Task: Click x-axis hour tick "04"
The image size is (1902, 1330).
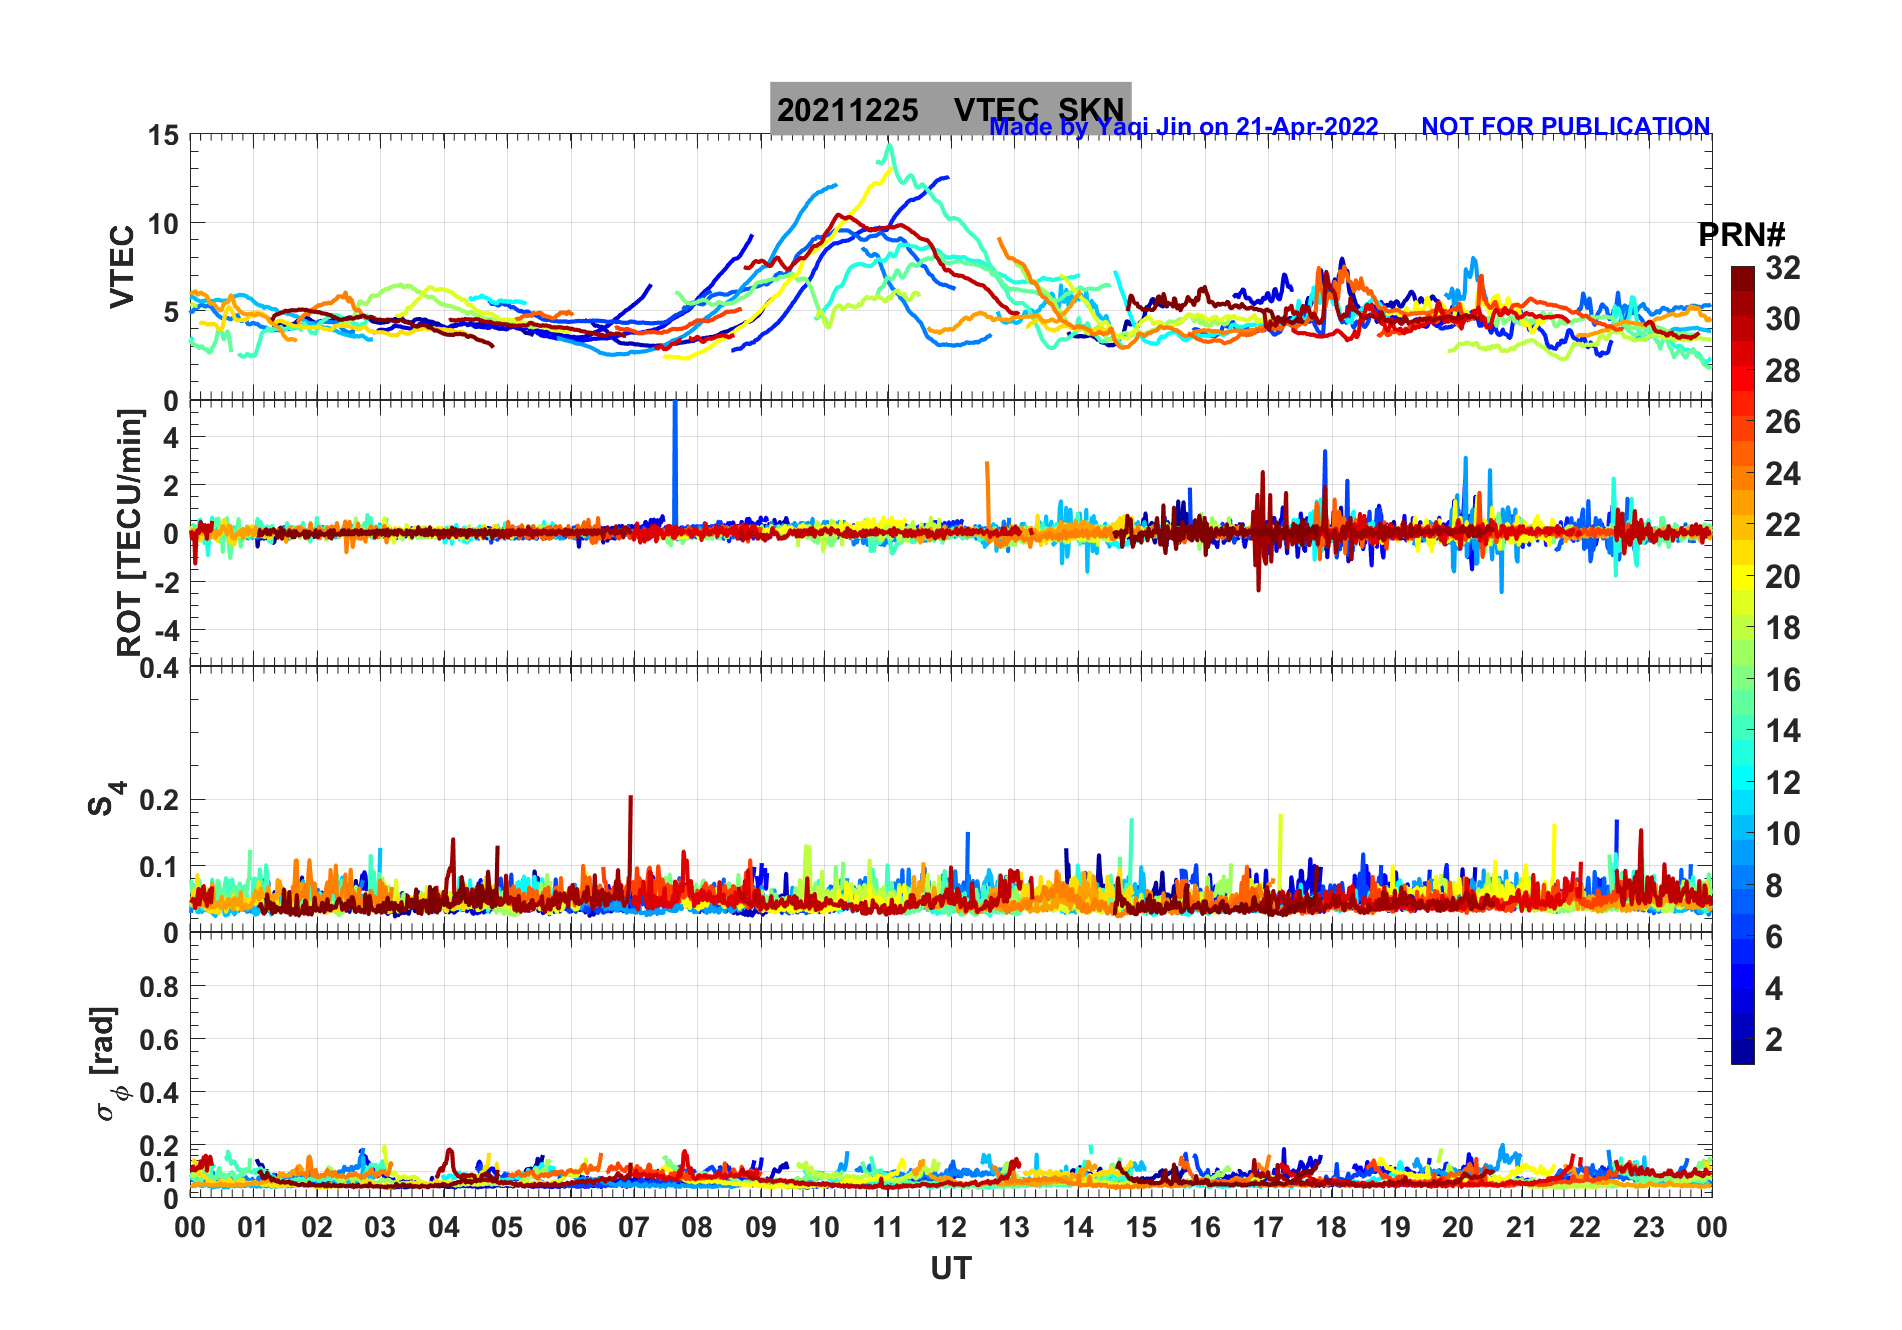Action: pyautogui.click(x=444, y=1228)
